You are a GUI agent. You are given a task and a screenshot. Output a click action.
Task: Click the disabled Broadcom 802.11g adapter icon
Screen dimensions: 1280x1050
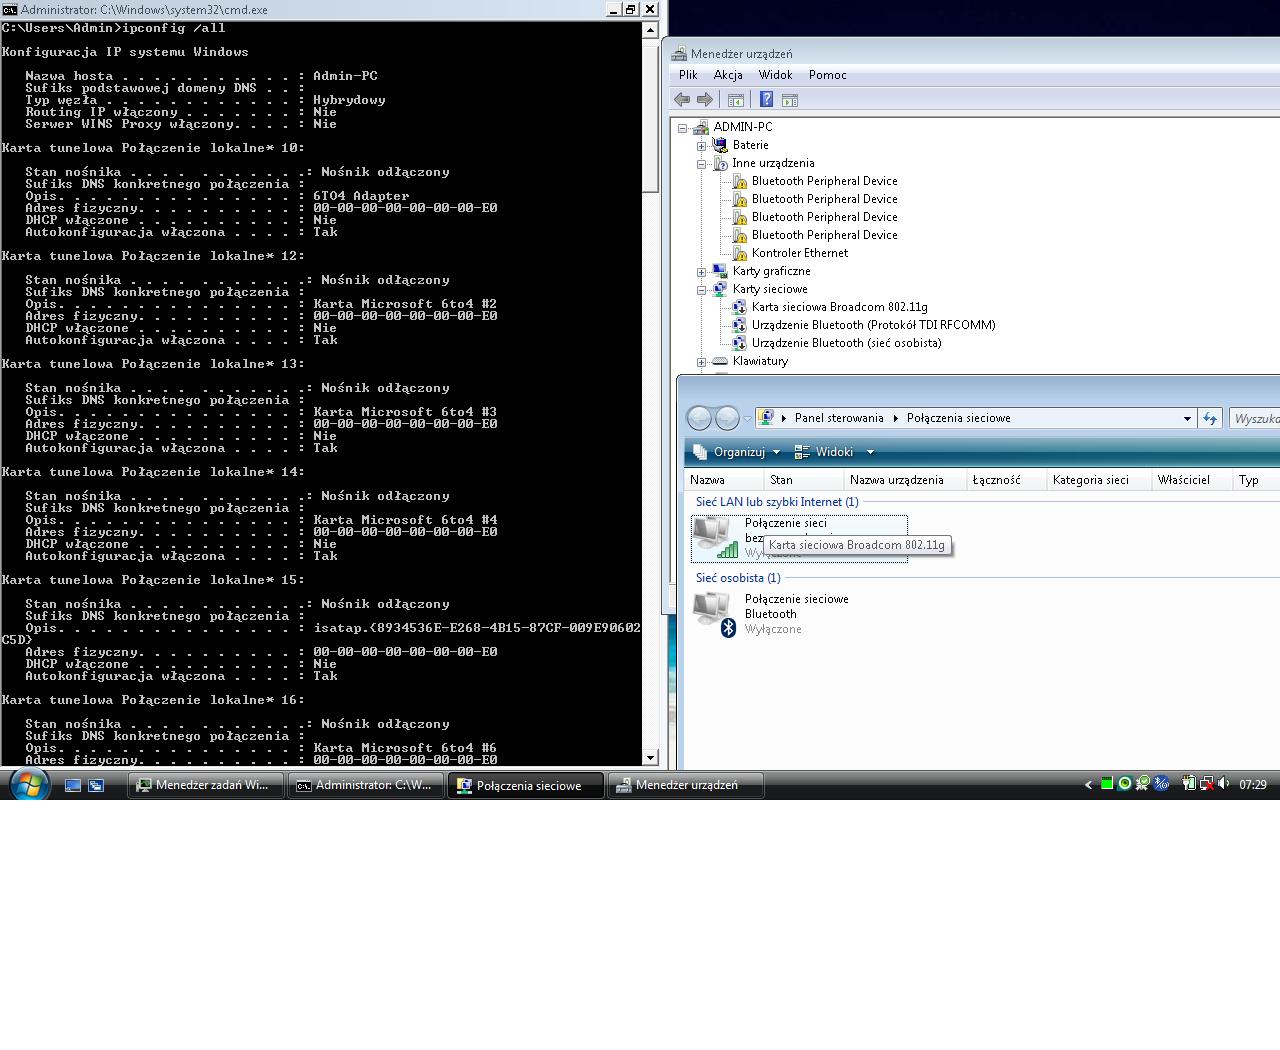[x=739, y=307]
